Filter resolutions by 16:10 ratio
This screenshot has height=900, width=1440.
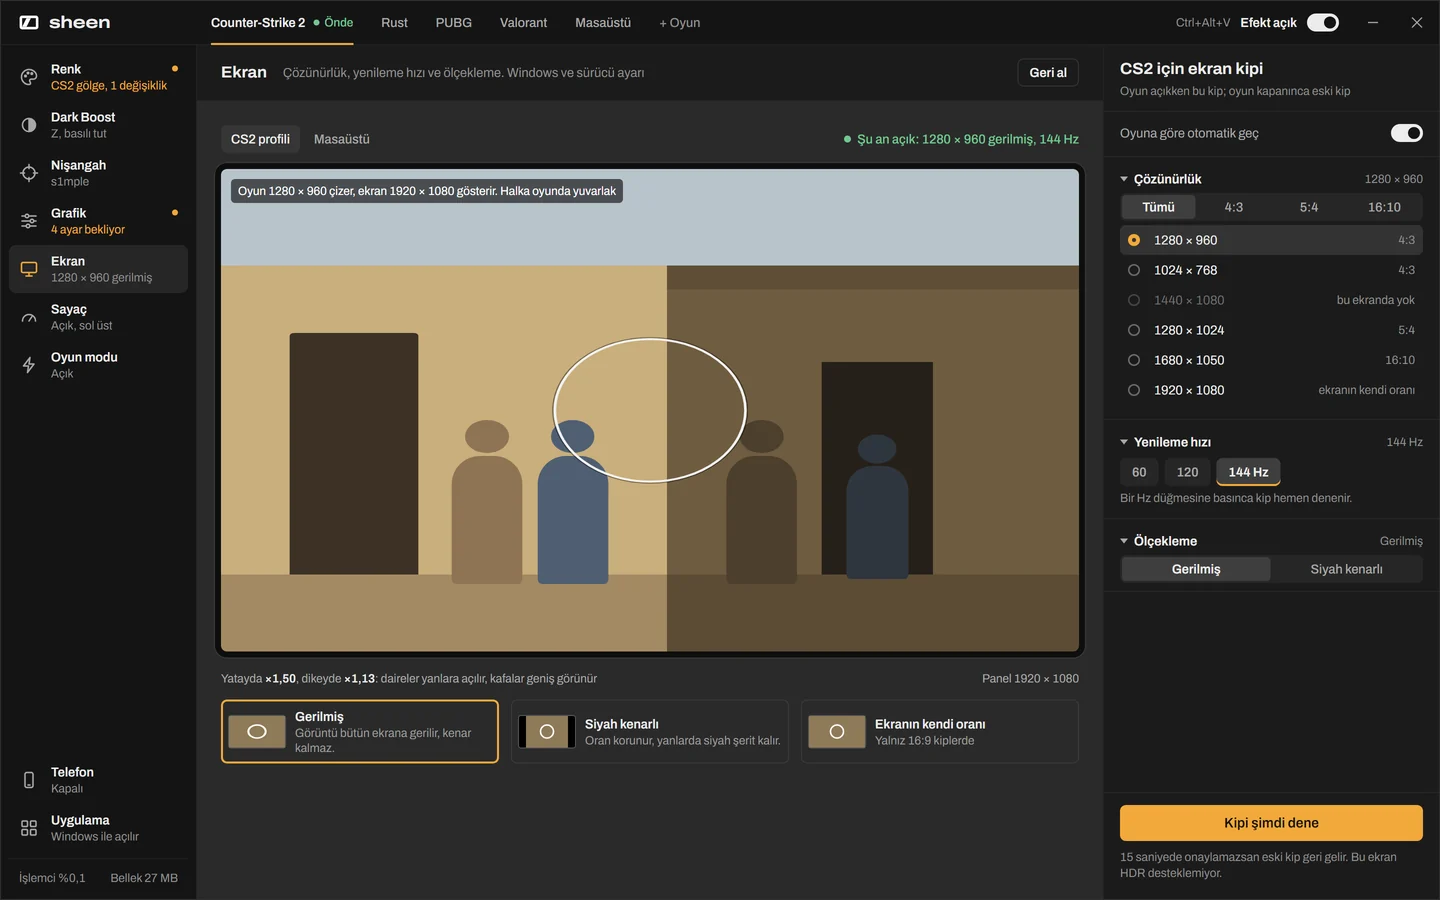(1384, 207)
